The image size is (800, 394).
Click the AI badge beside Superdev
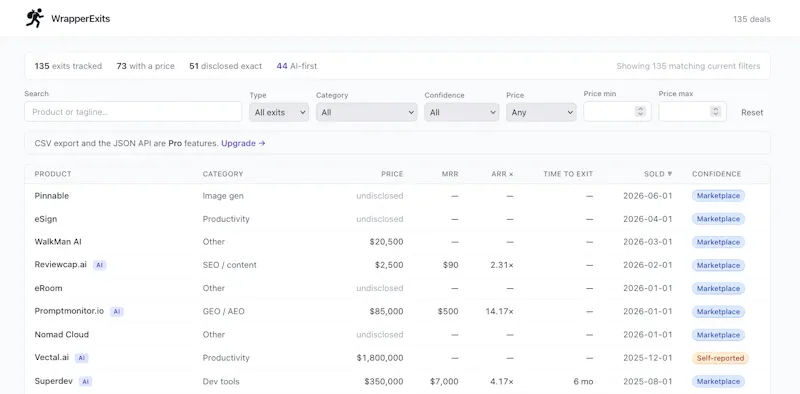point(86,382)
